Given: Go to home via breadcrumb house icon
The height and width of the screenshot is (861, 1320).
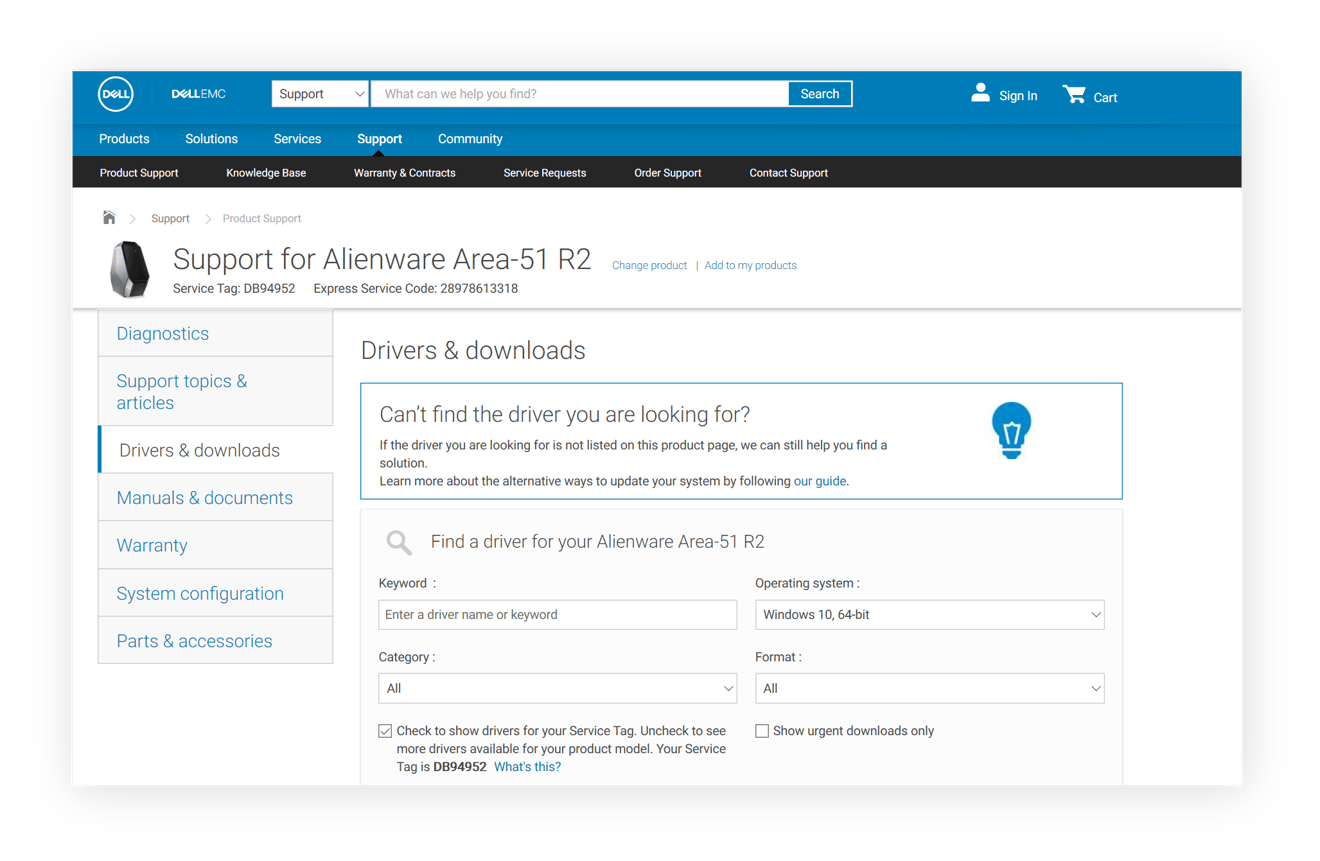Looking at the screenshot, I should [109, 217].
